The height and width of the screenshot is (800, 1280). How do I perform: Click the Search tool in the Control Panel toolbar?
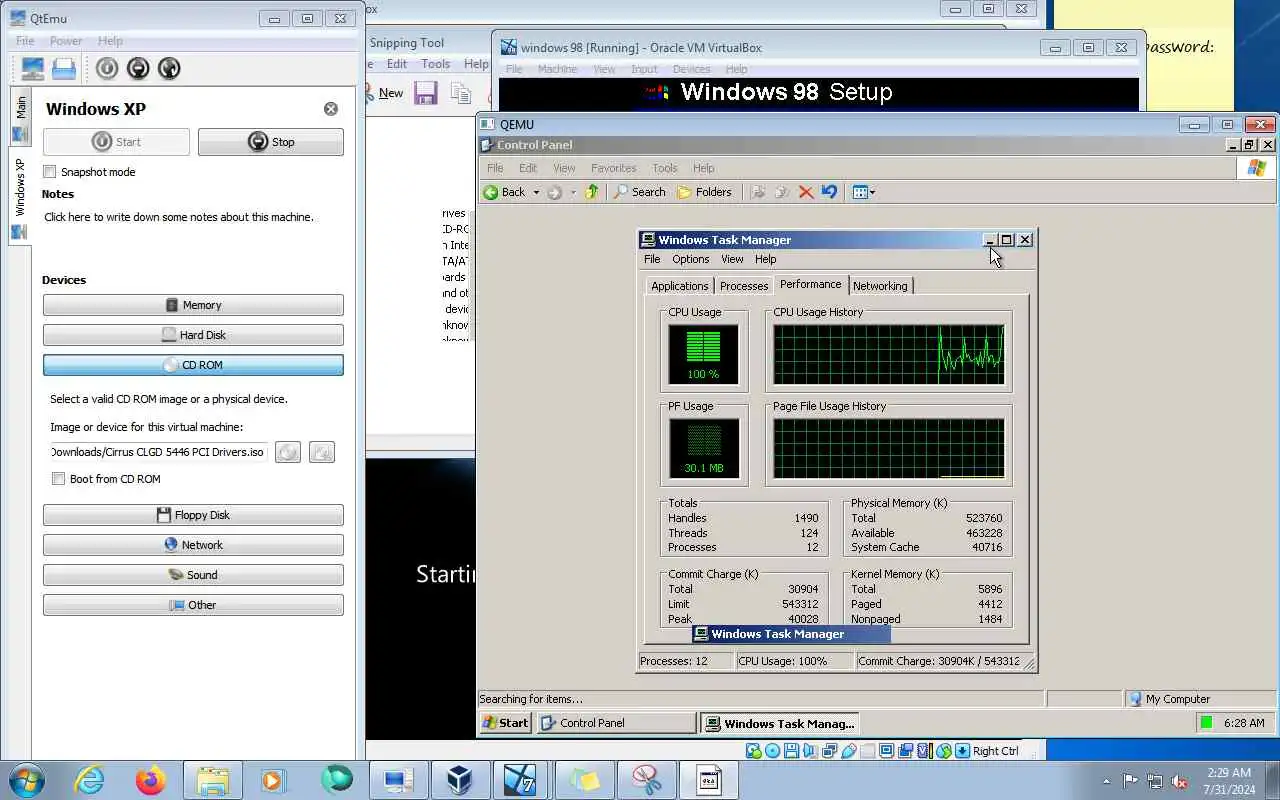coord(640,192)
